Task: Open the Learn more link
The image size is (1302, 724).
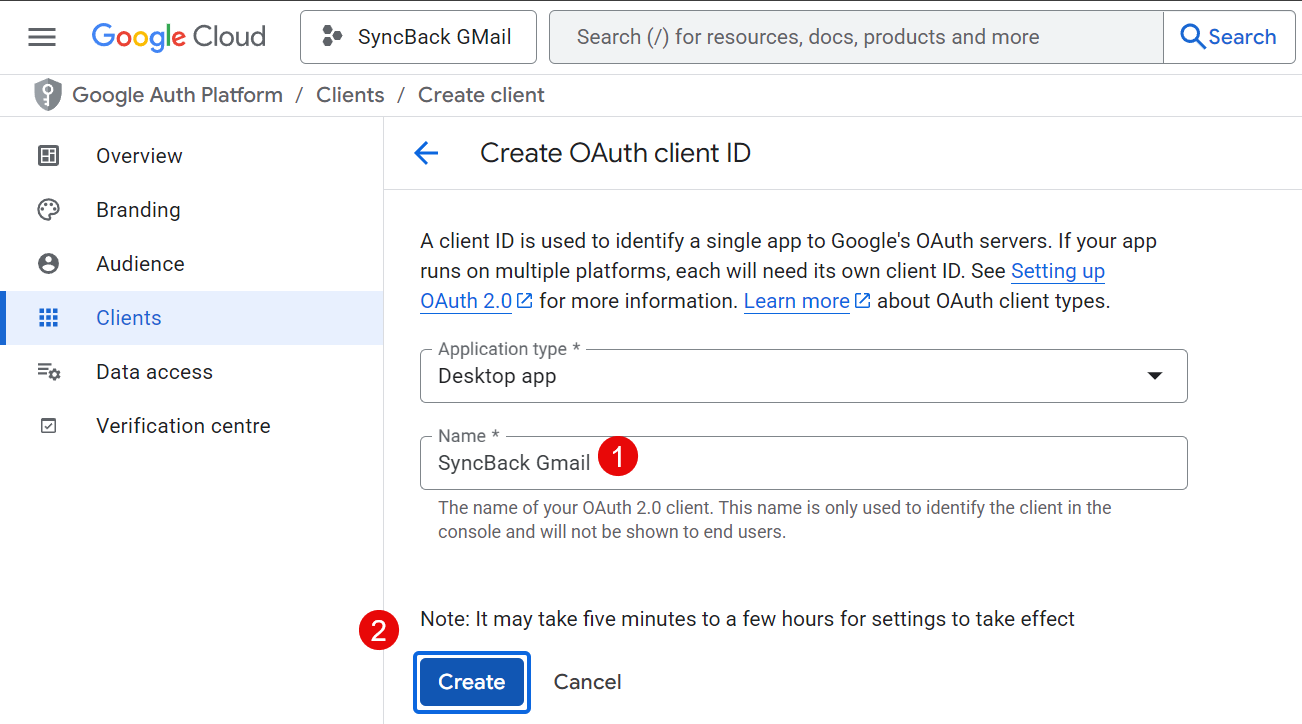Action: click(x=797, y=301)
